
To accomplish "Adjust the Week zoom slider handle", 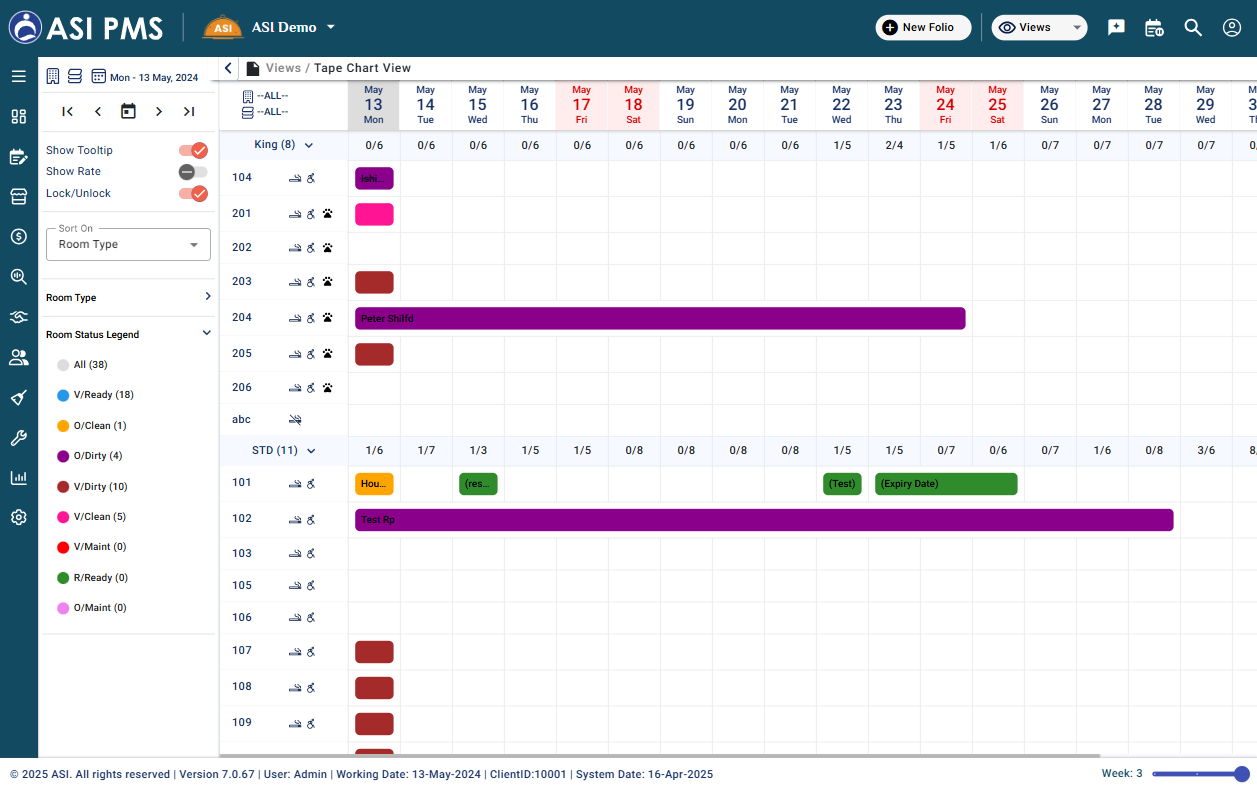I will pos(1242,774).
